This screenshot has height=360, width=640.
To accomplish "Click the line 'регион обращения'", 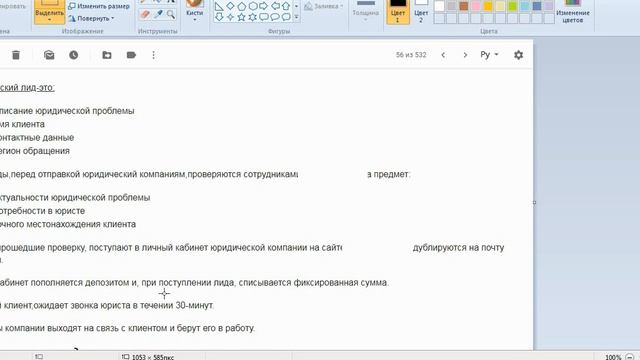I will [35, 151].
